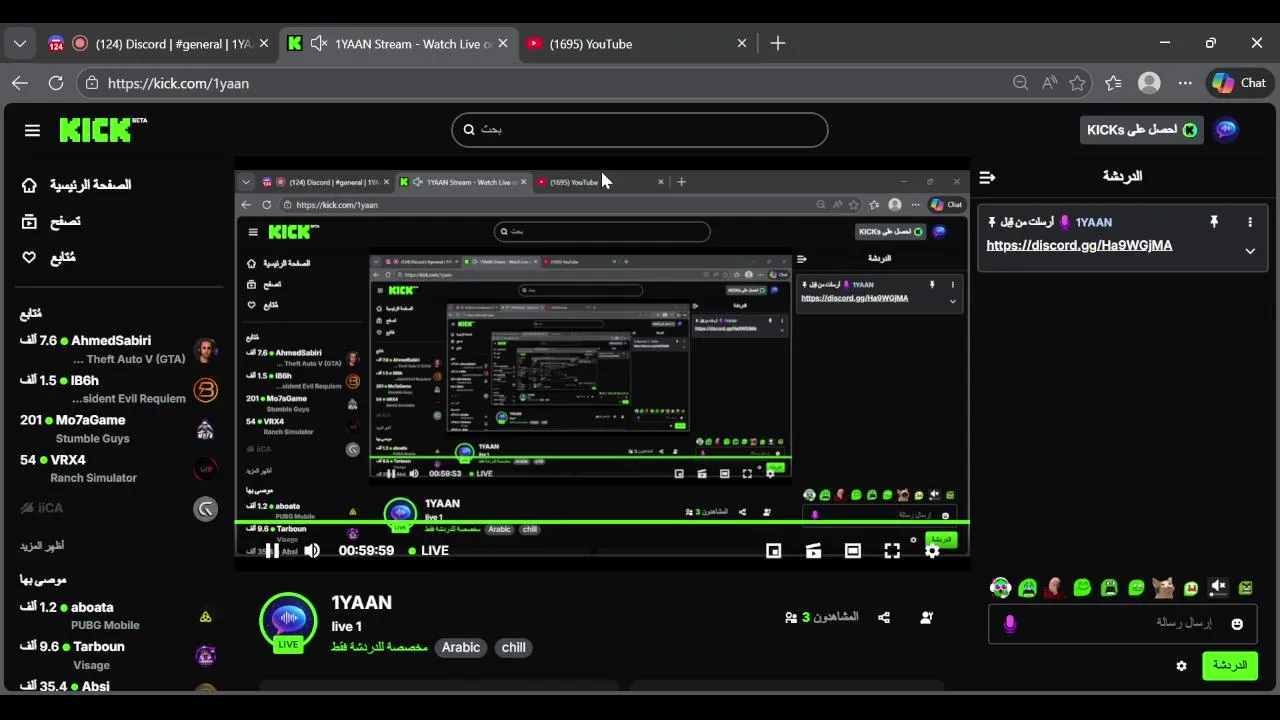Insert the headphones emote

(x=1000, y=588)
